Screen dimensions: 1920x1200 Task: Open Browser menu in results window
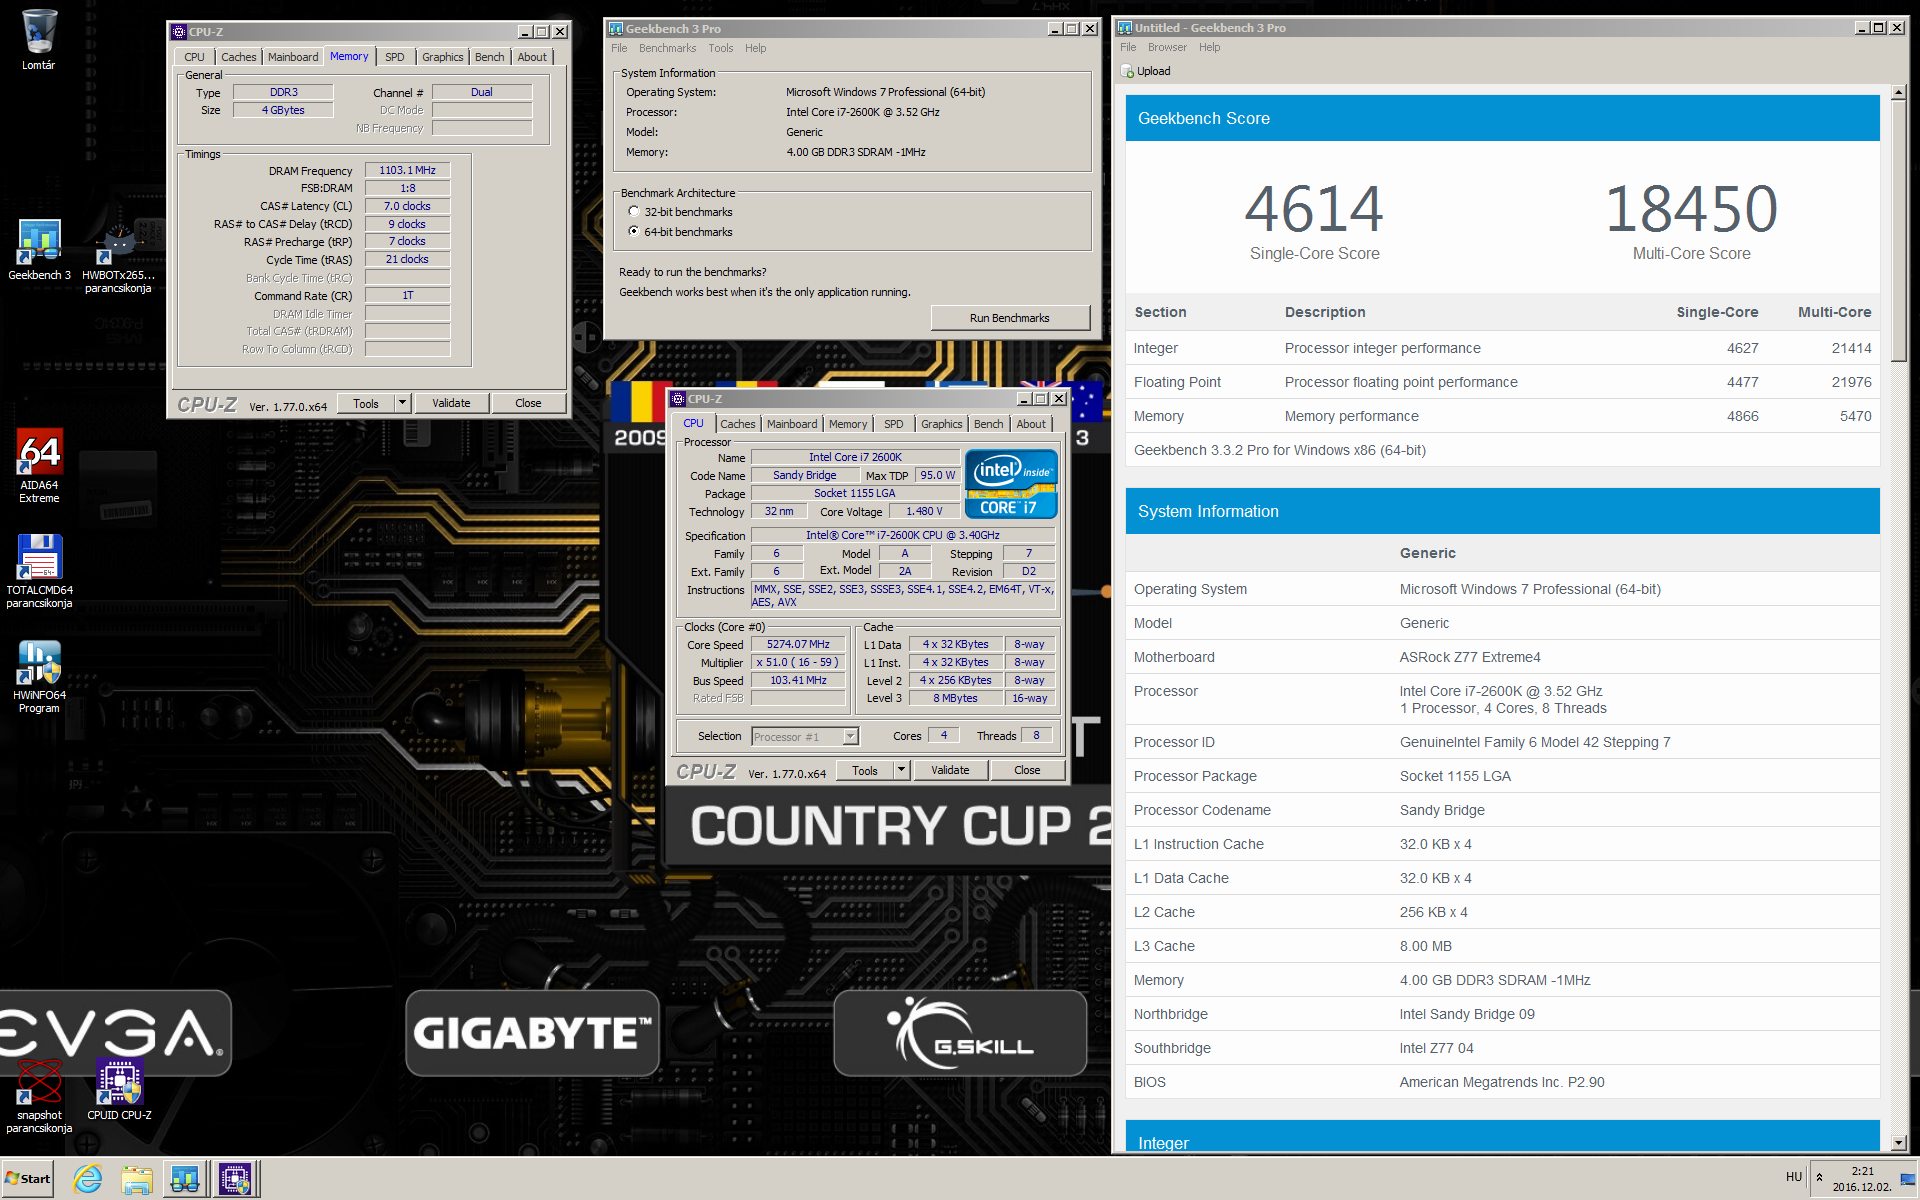point(1167,47)
